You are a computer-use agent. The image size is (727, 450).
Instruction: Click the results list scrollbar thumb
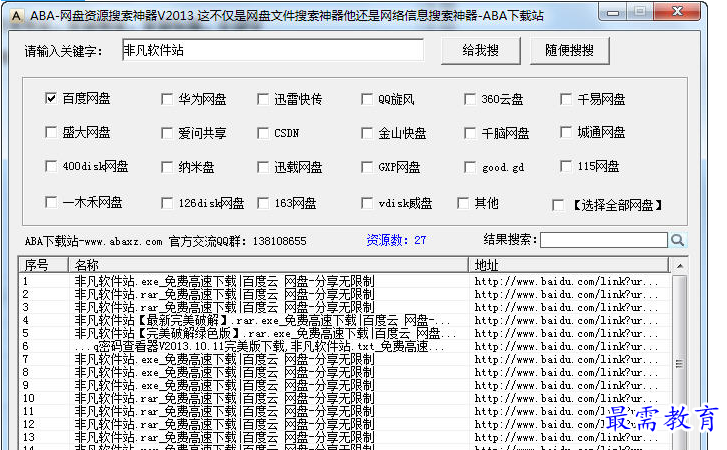[x=680, y=364]
